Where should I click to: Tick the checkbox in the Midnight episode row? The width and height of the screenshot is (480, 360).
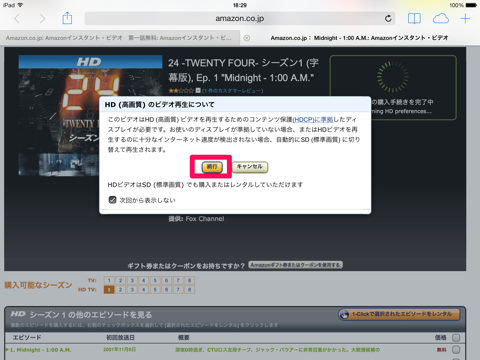[456, 350]
